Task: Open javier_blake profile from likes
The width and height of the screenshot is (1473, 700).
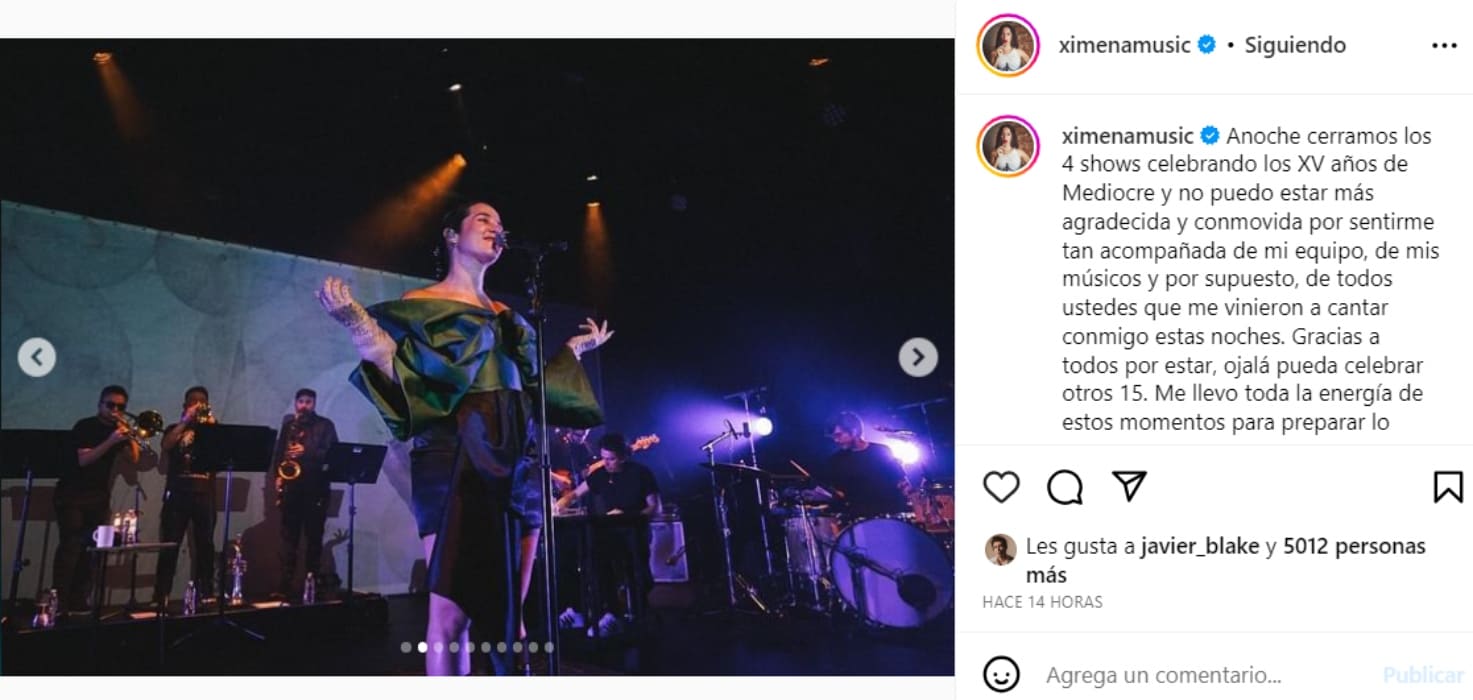Action: click(1196, 546)
